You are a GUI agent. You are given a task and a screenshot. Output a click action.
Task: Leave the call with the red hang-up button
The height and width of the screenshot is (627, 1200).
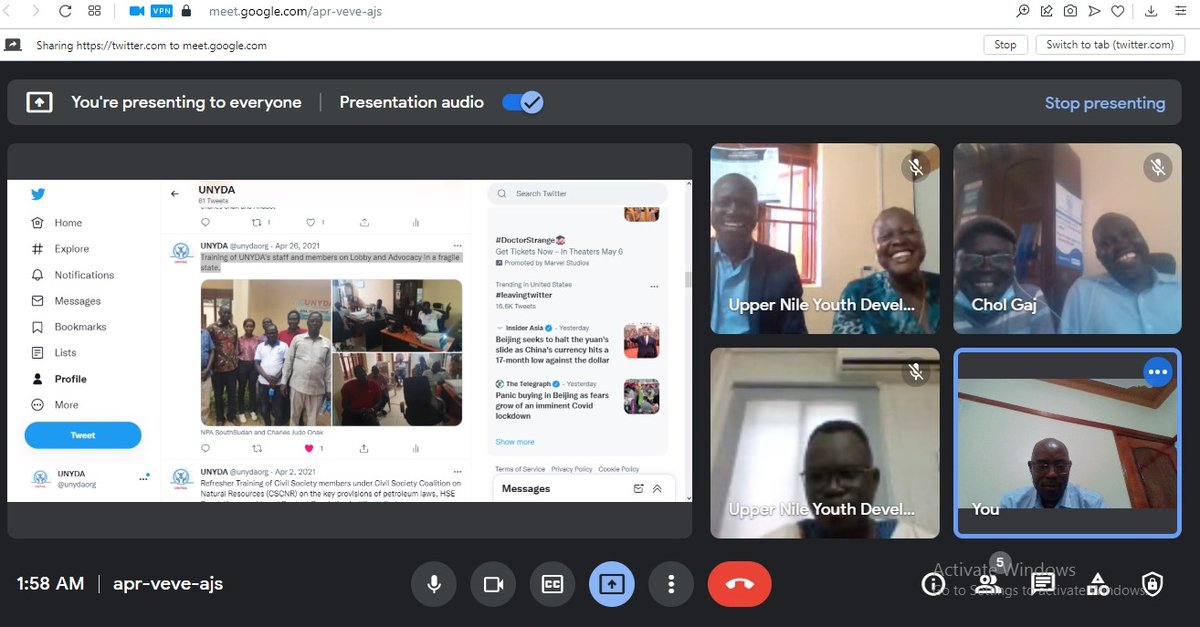click(x=739, y=584)
